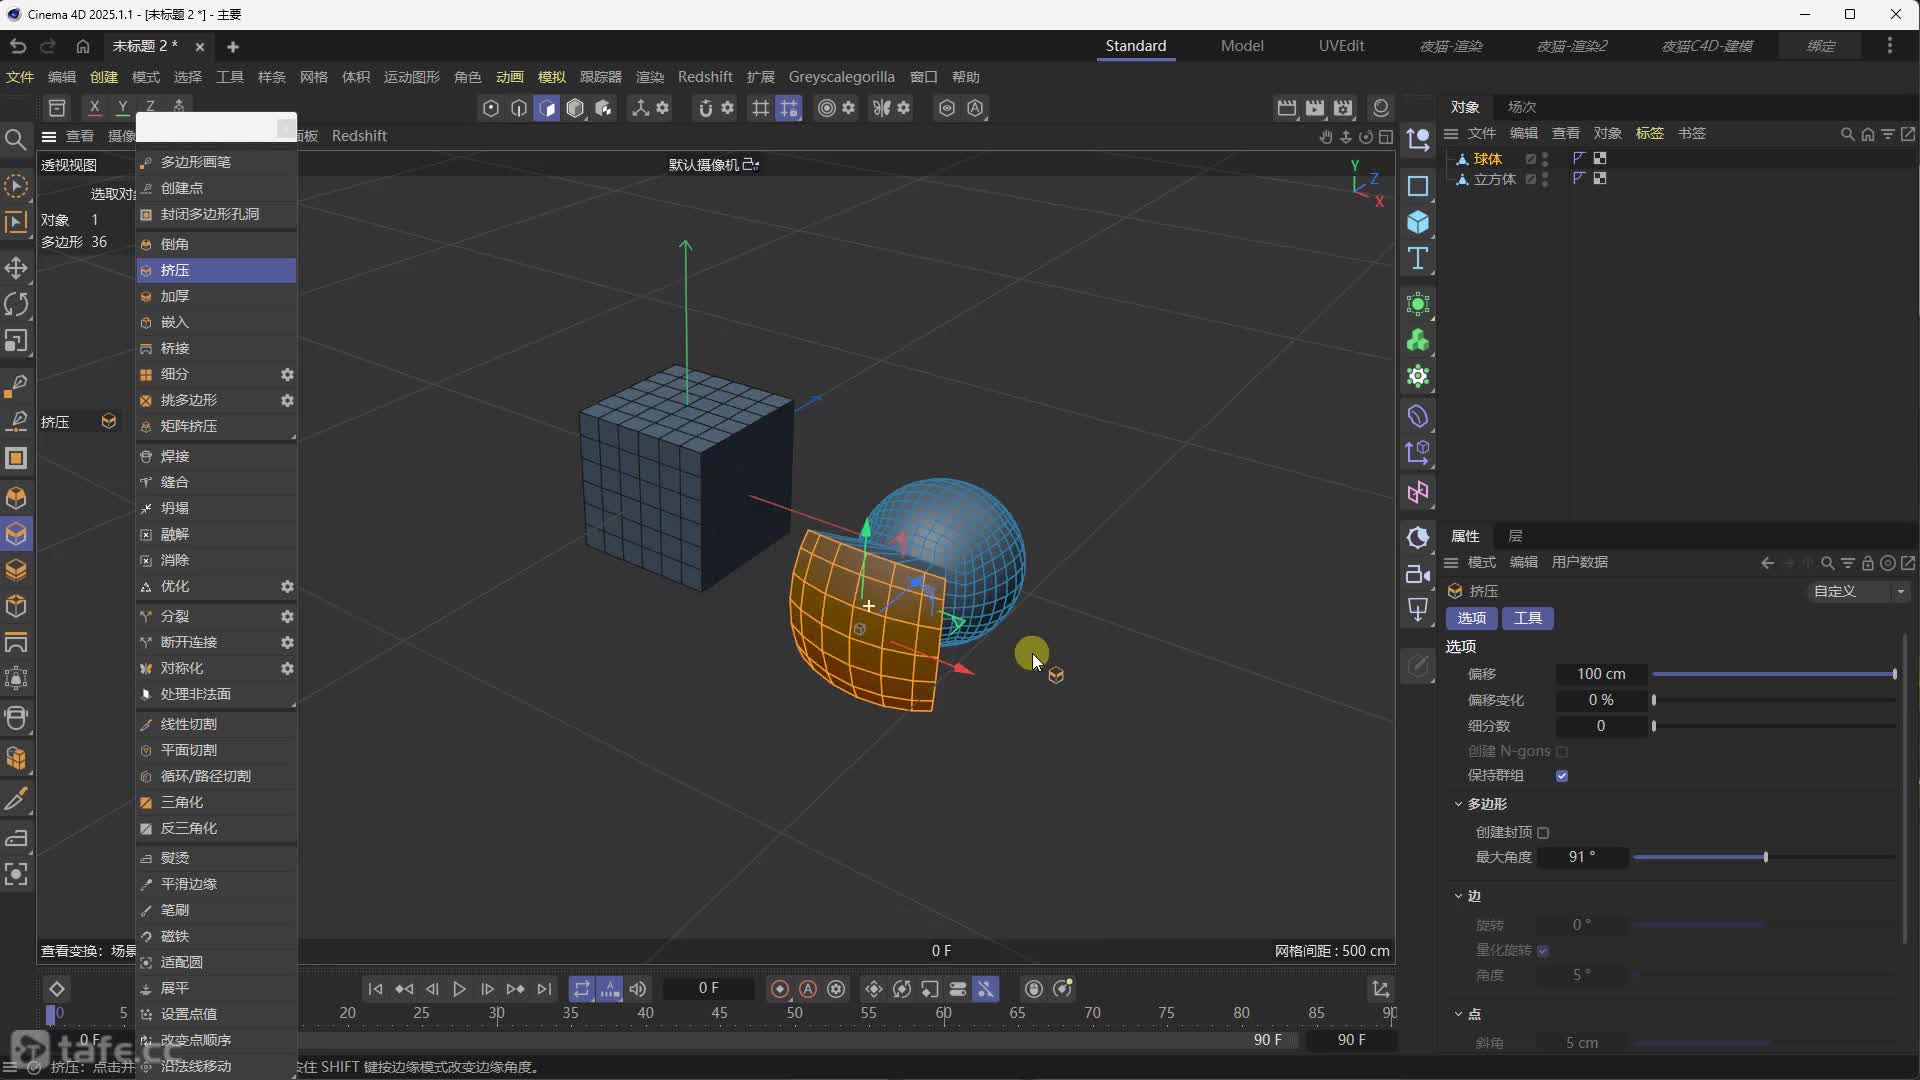Select the Rotate tool in left toolbar
Image resolution: width=1920 pixels, height=1080 pixels.
tap(16, 304)
